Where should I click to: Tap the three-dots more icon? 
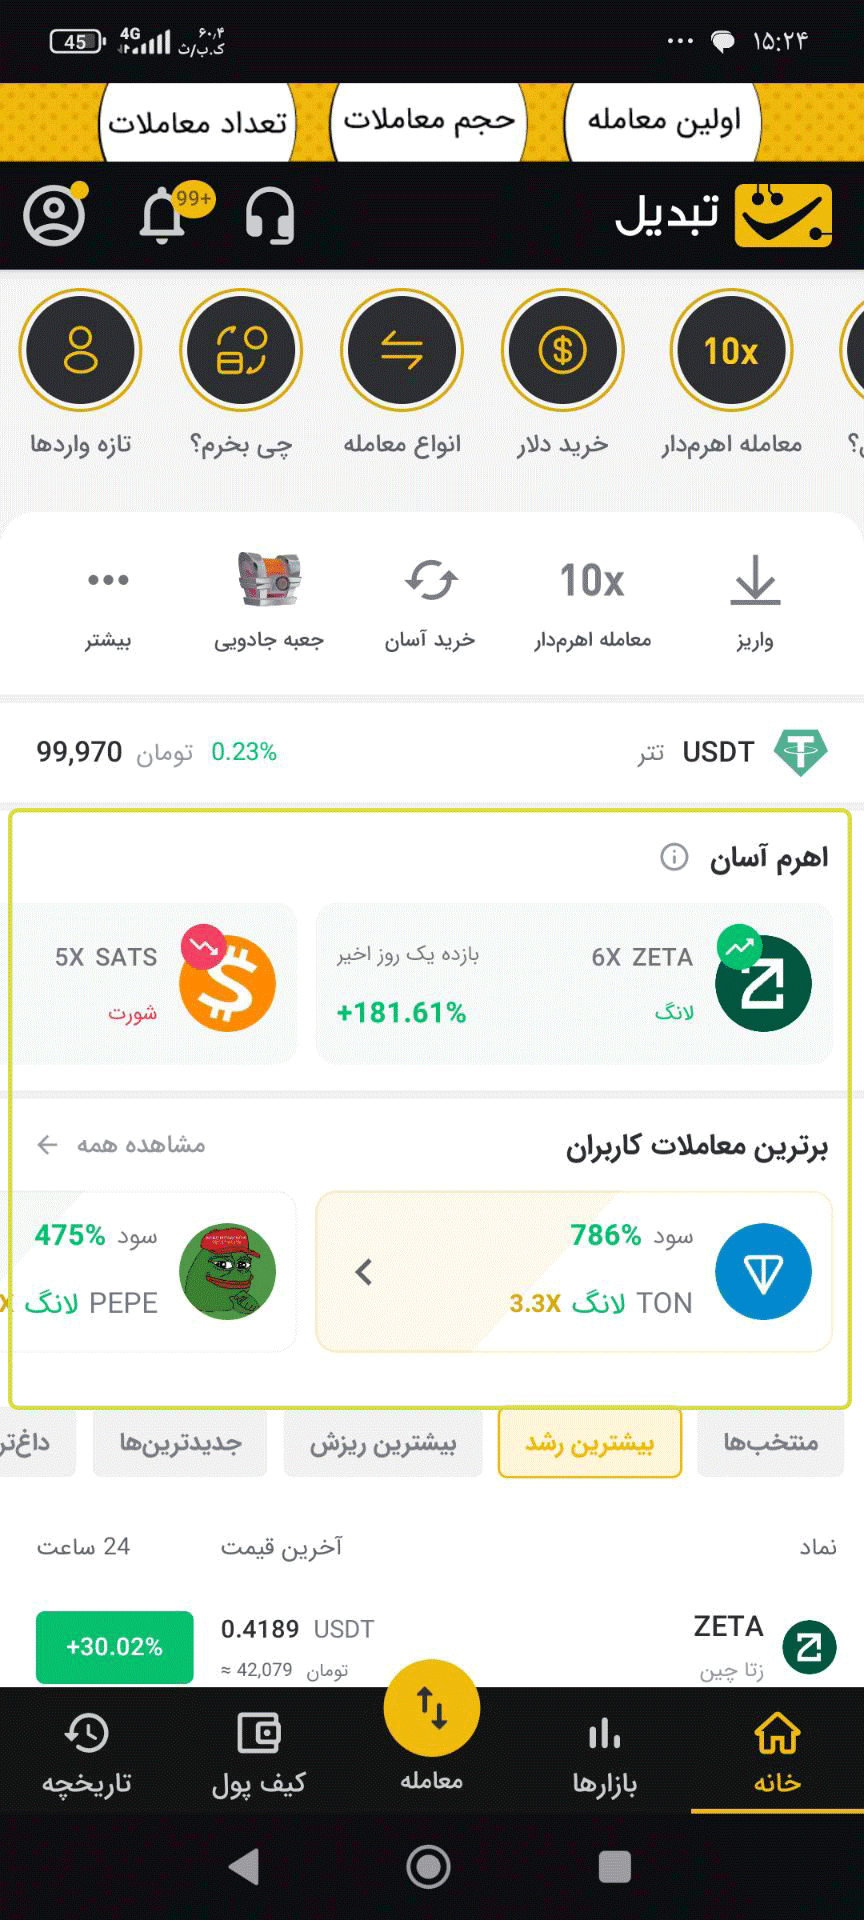pyautogui.click(x=108, y=580)
